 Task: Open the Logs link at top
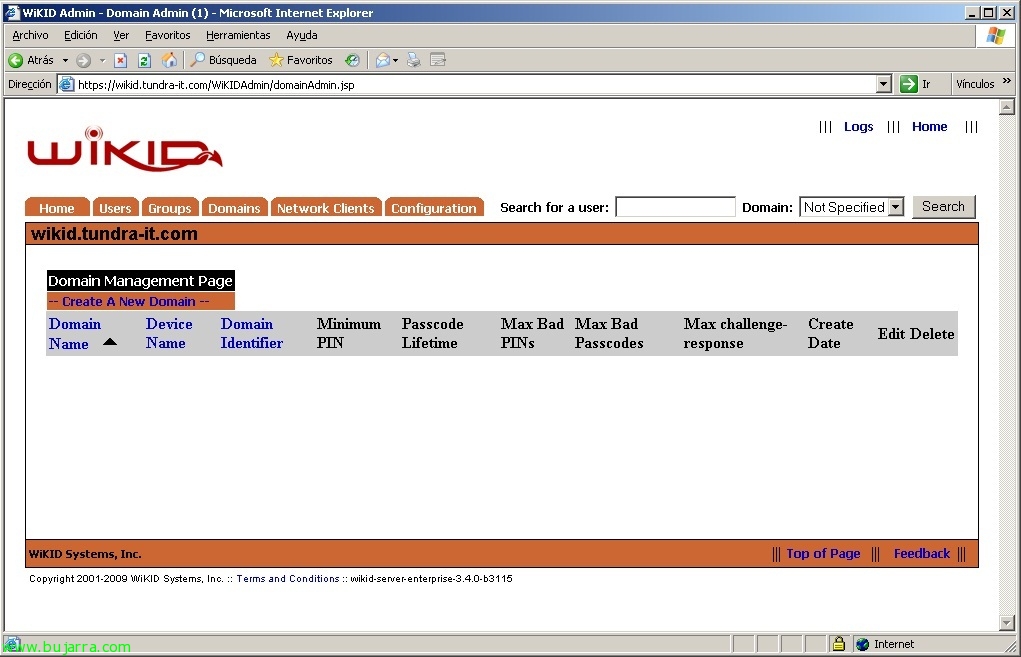(x=858, y=126)
